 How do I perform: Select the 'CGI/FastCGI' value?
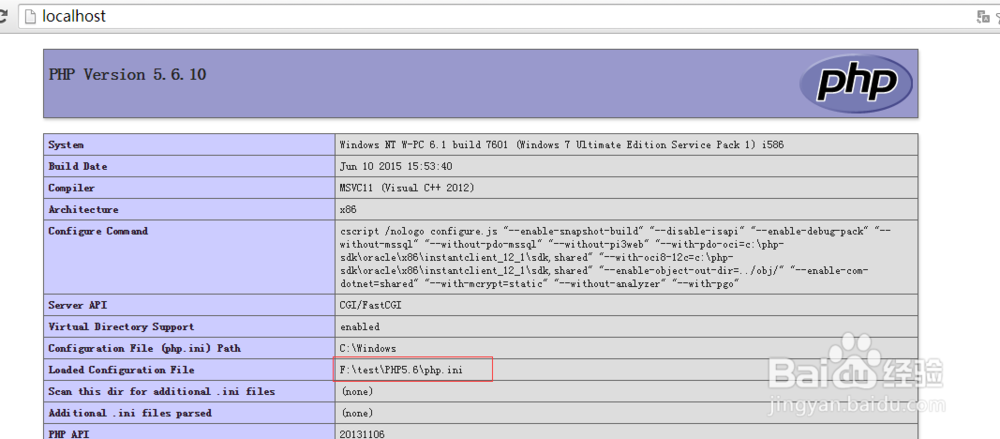point(371,306)
